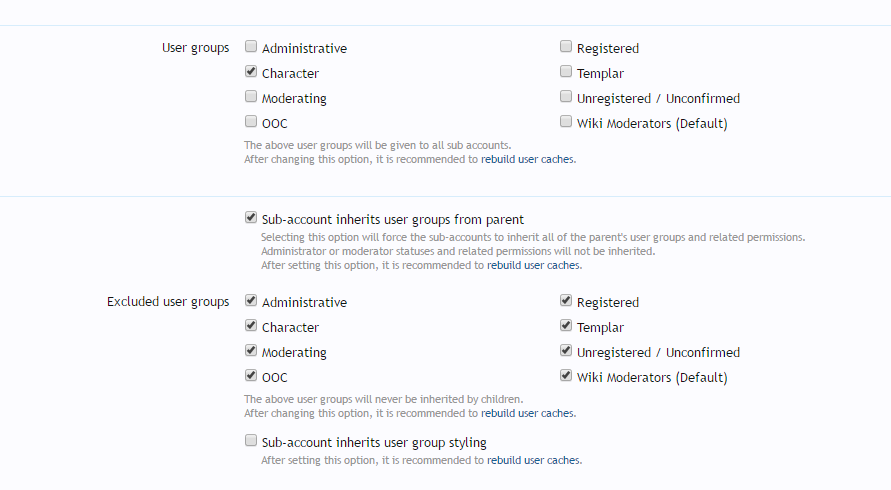Tick Wiki Moderators (Default) under User groups
Image resolution: width=891 pixels, height=490 pixels.
pyautogui.click(x=566, y=122)
